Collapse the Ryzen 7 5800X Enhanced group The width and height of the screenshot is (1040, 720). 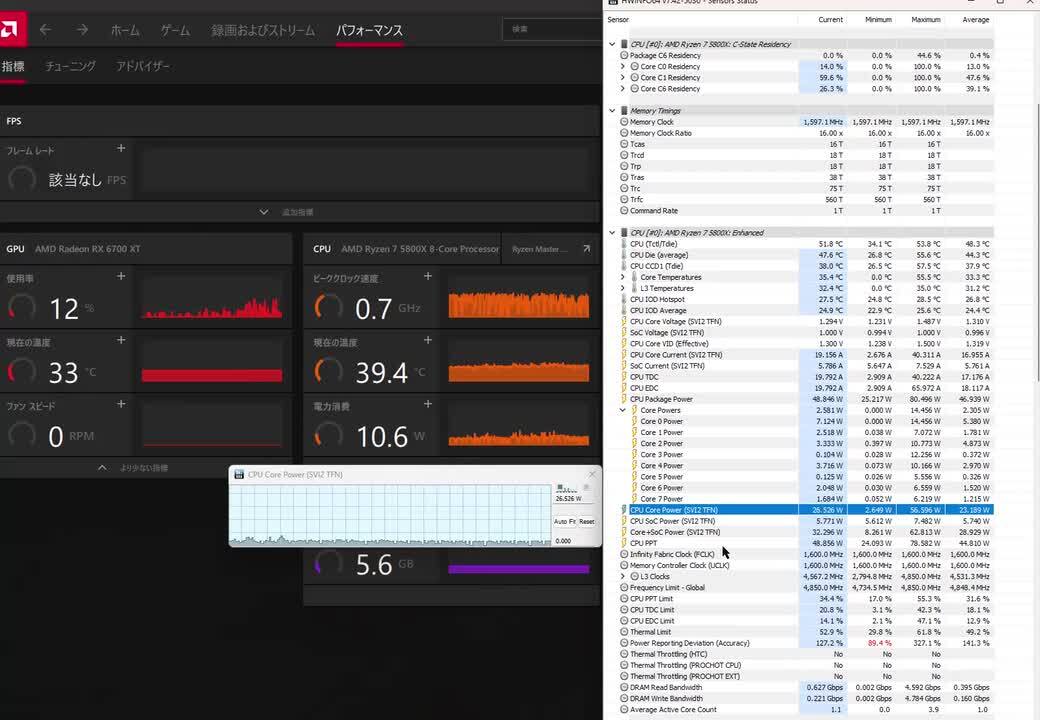[x=612, y=233]
